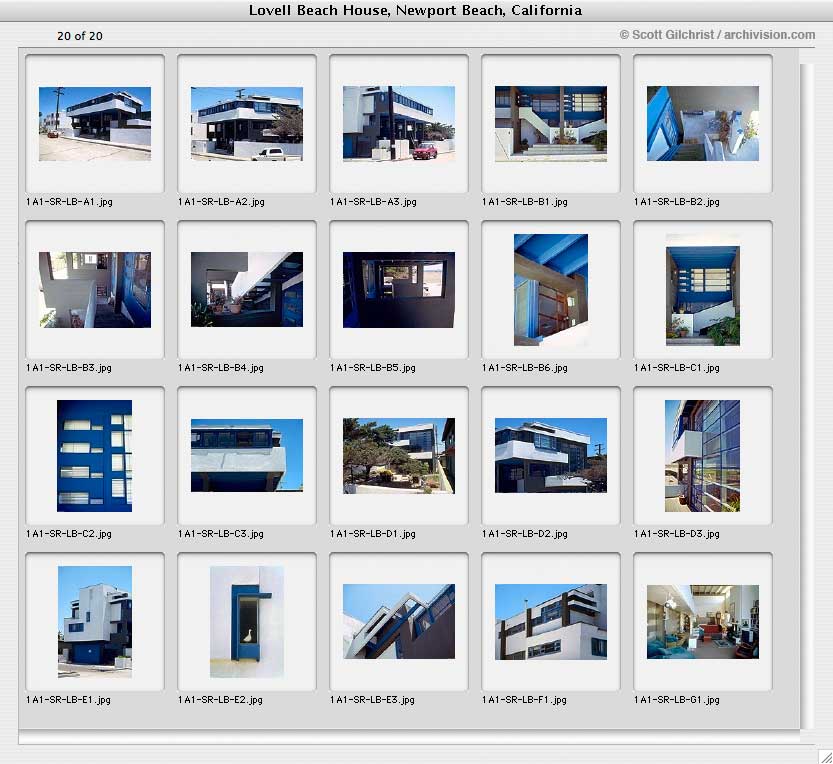Click the filename label 1A1-SR-LB-B5.jpg
The width and height of the screenshot is (833, 764).
pos(372,368)
